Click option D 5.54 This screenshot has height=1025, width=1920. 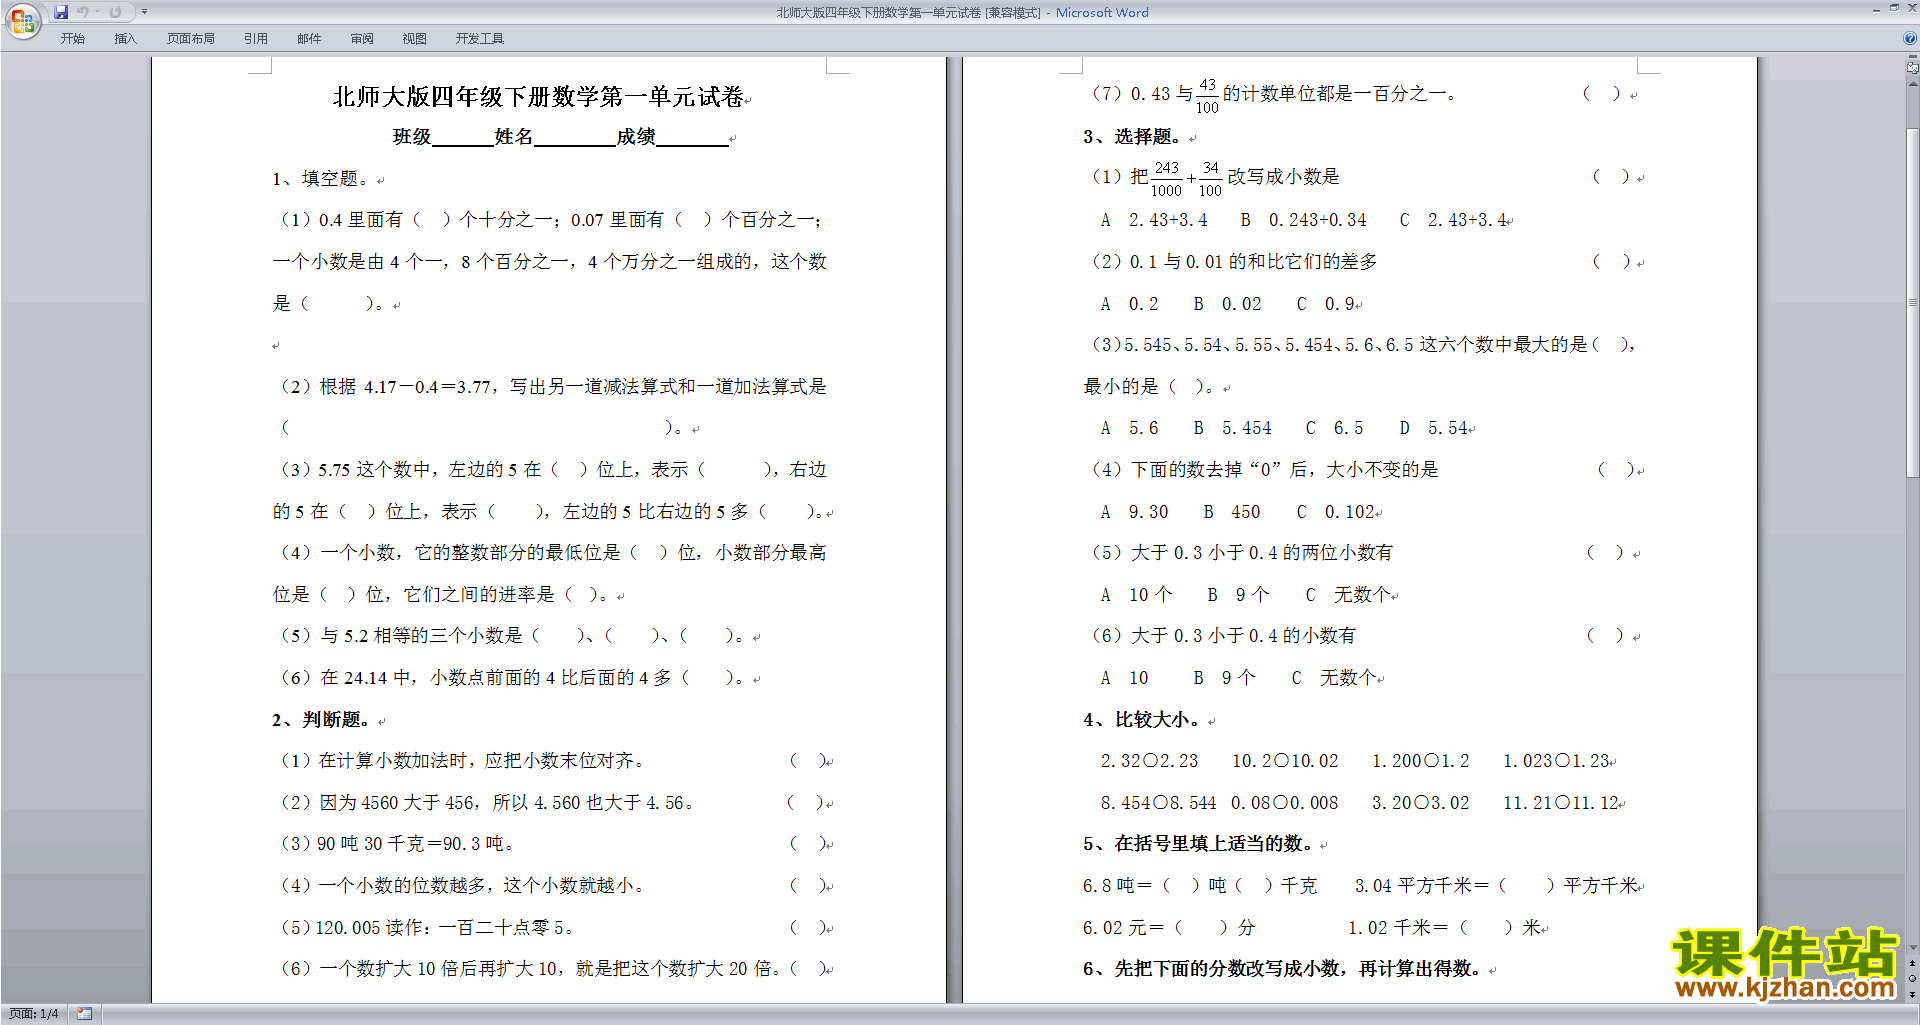(x=1433, y=428)
